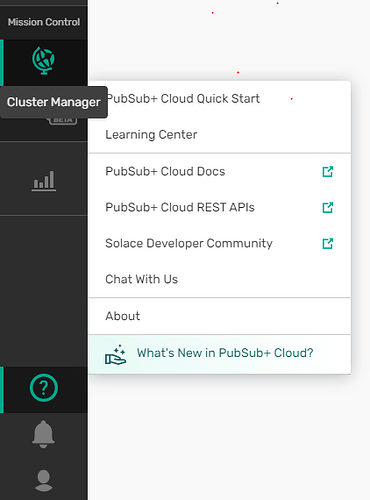
Task: Click the Mission Control label
Action: click(x=44, y=22)
